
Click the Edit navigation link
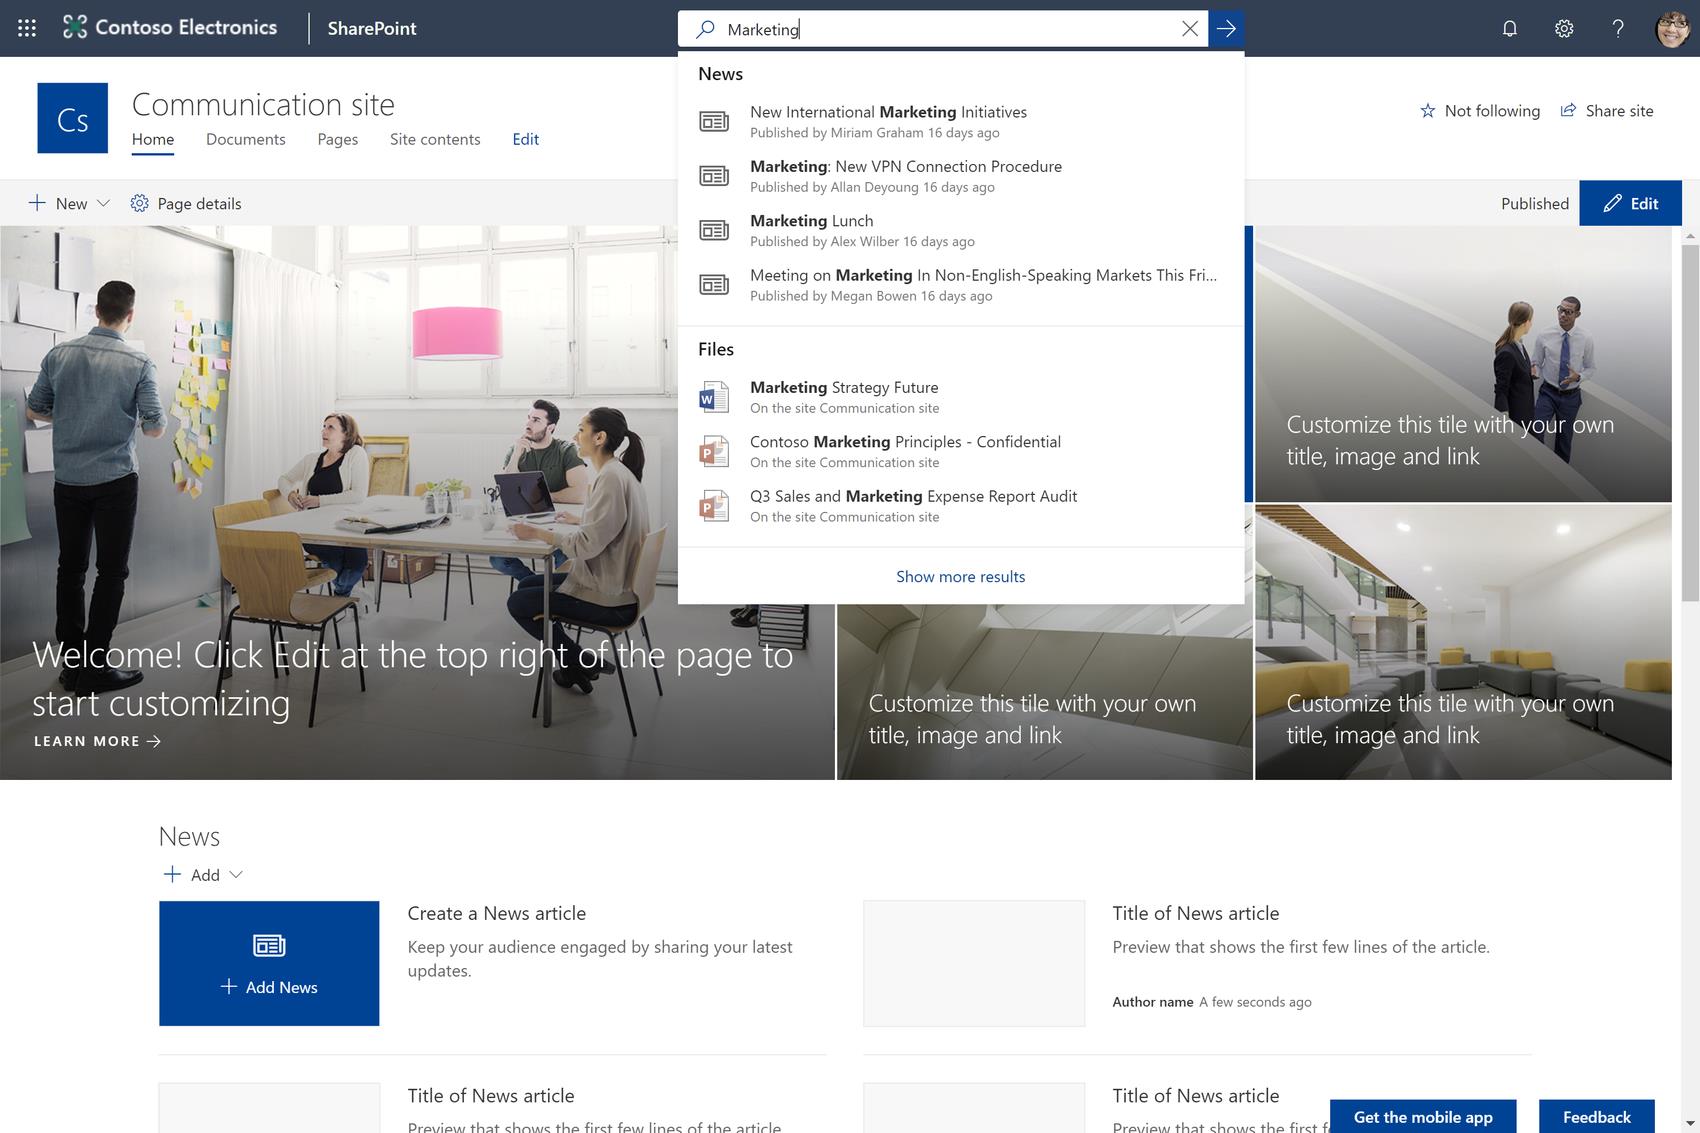point(526,139)
